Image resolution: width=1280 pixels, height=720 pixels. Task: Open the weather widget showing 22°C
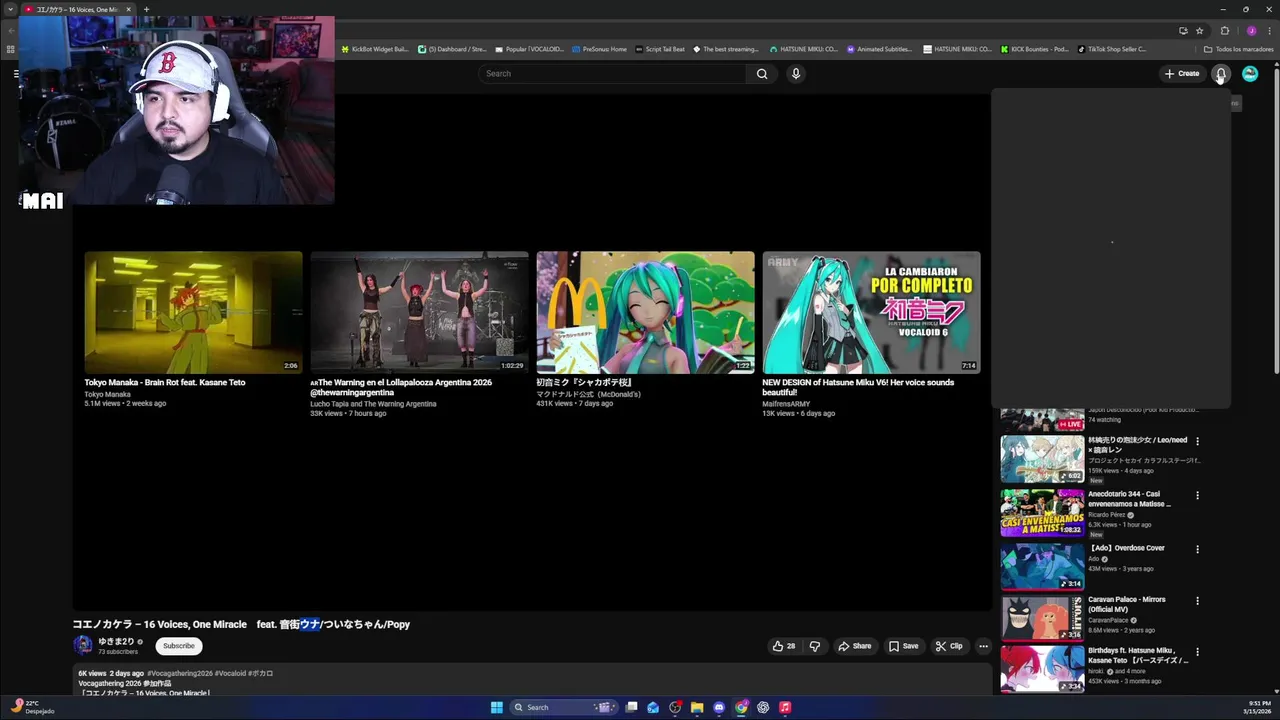(x=32, y=707)
